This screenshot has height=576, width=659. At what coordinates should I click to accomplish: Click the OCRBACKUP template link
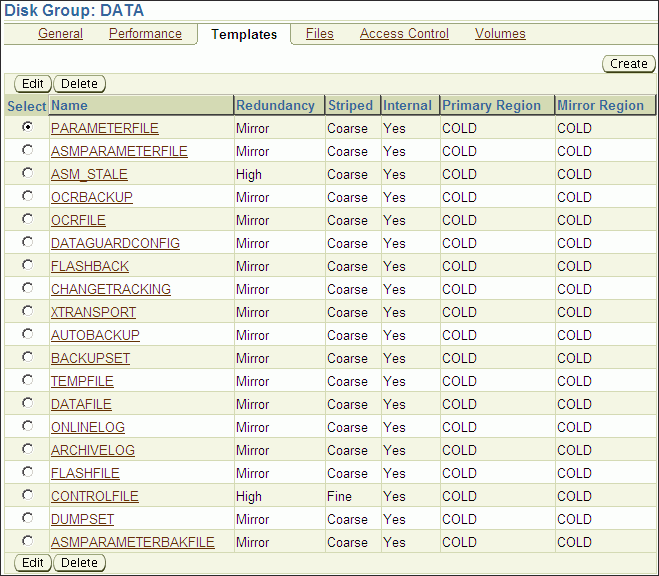coord(92,197)
